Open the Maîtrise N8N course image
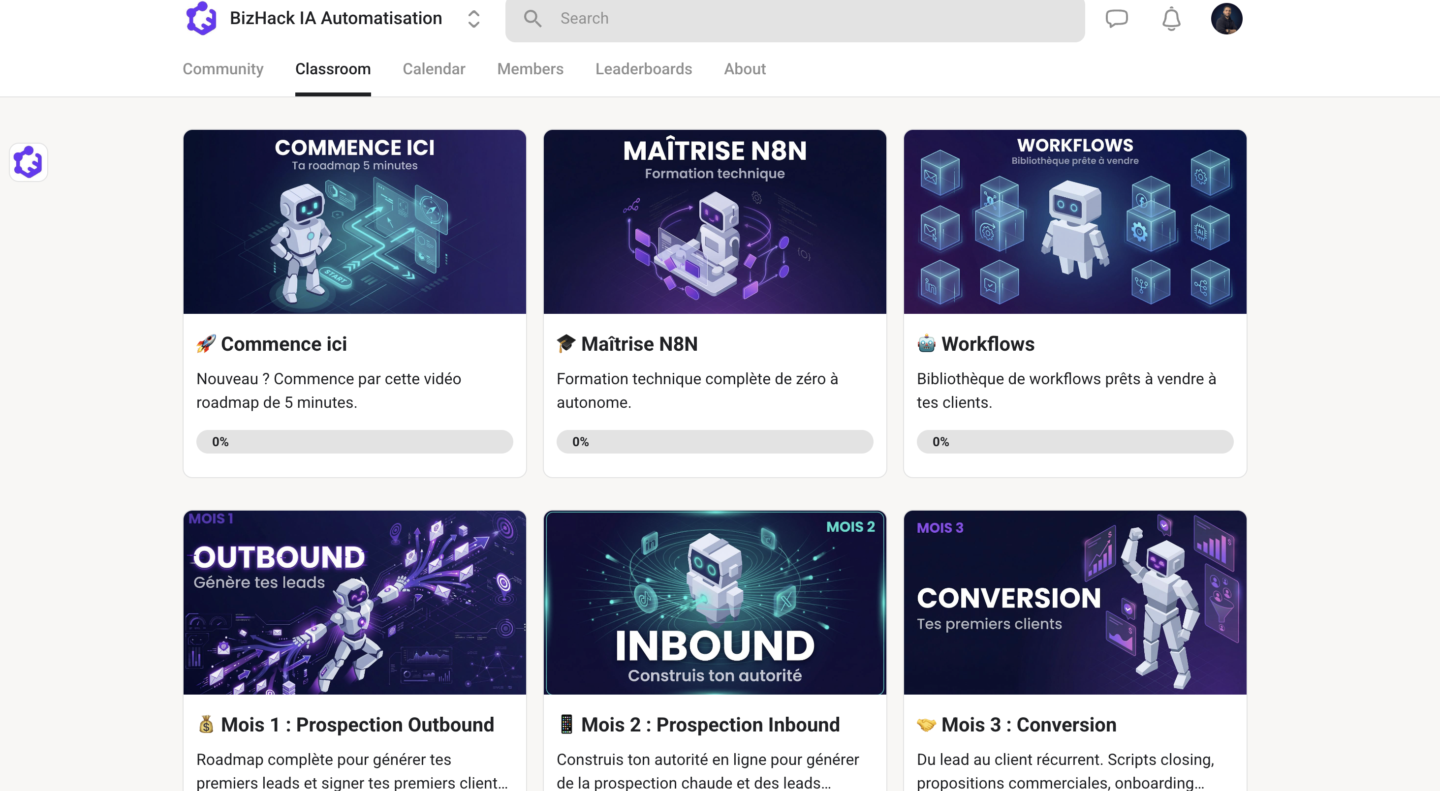This screenshot has width=1440, height=791. (x=715, y=222)
